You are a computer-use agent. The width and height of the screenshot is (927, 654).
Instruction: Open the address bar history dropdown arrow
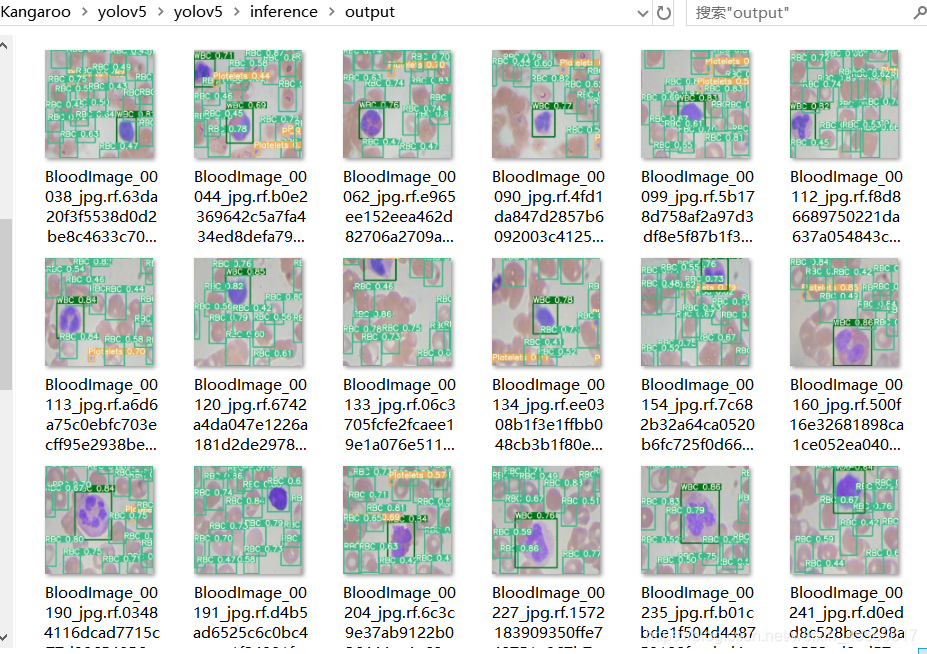tap(643, 13)
